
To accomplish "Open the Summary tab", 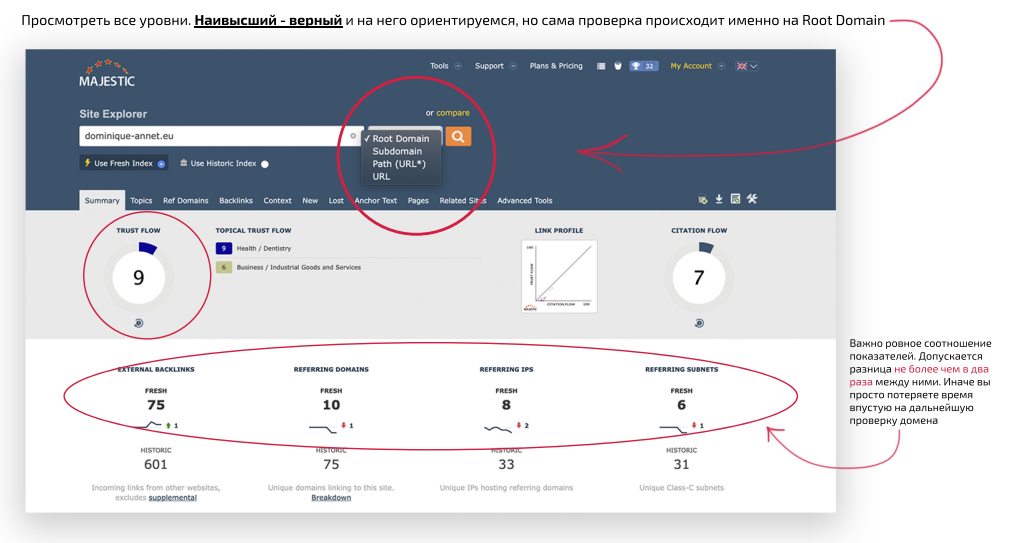I will 102,201.
